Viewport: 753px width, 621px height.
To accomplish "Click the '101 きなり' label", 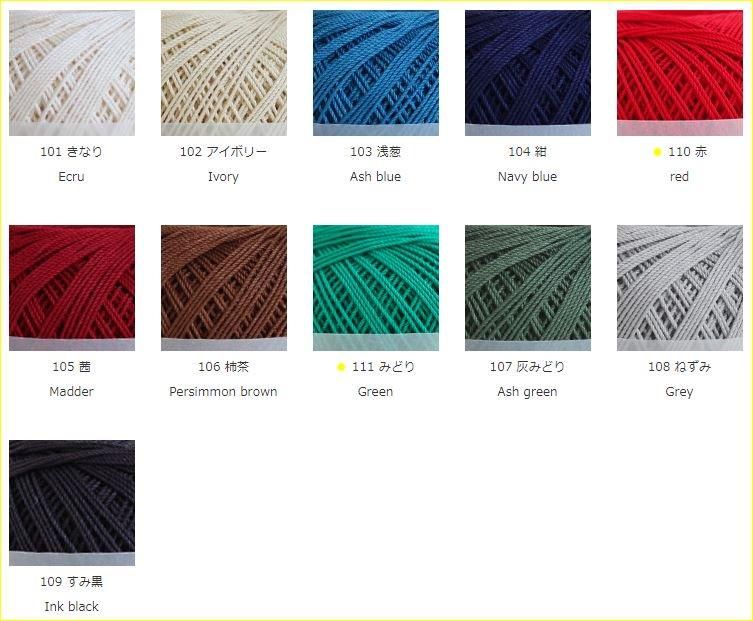I will [x=72, y=152].
